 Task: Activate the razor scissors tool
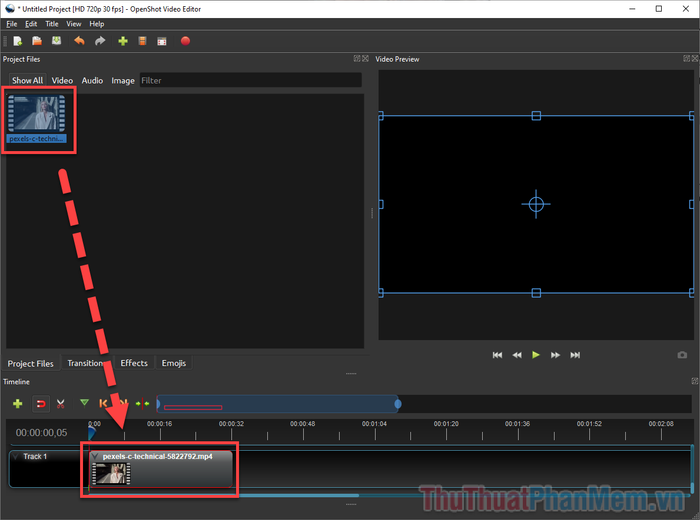(x=61, y=404)
